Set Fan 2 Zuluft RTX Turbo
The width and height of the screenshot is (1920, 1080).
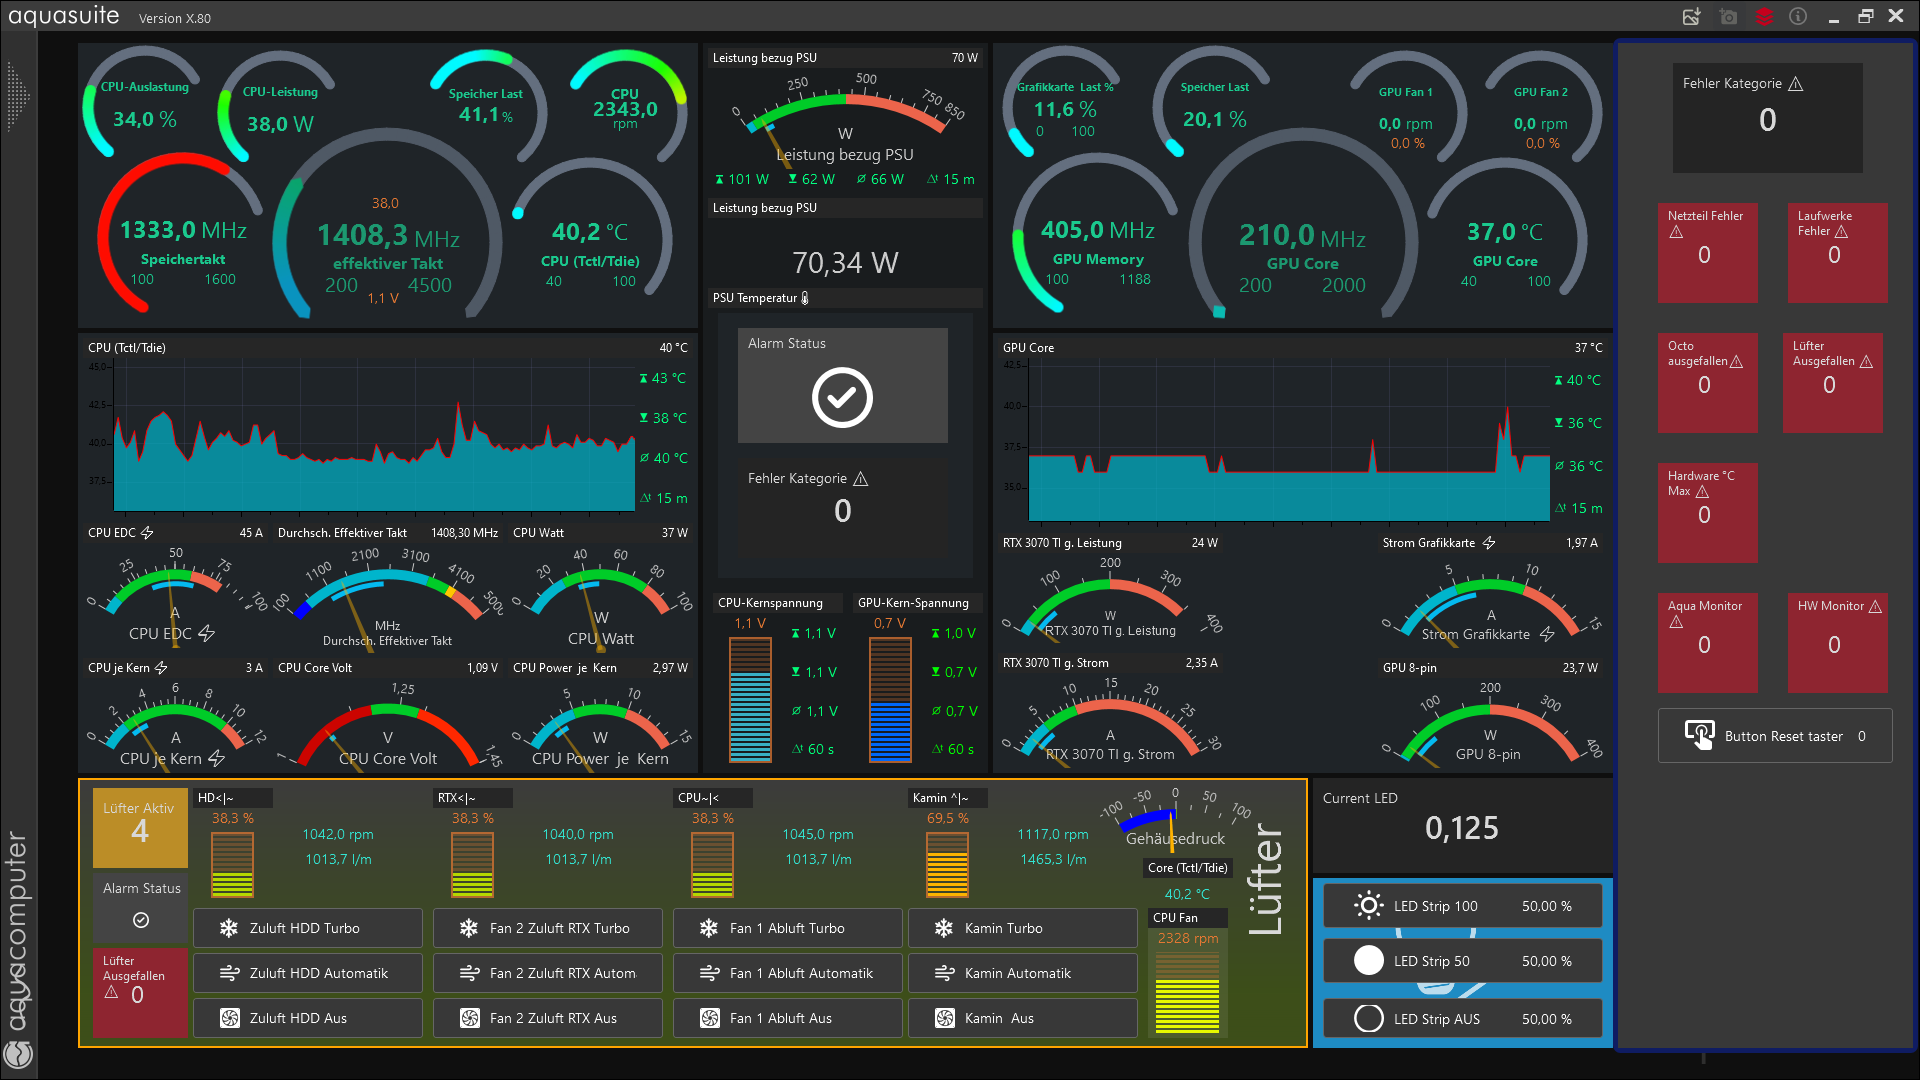click(x=547, y=928)
